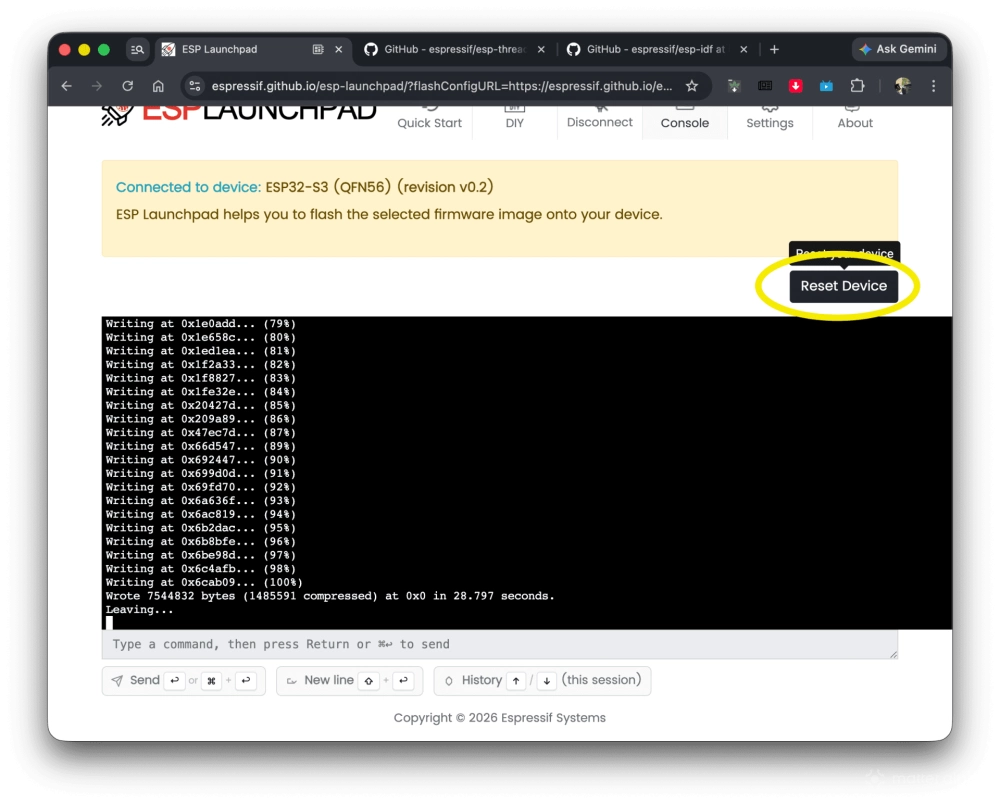Click 'Wrote 7544832 bytes' console line
The width and height of the screenshot is (1000, 804).
pyautogui.click(x=330, y=596)
